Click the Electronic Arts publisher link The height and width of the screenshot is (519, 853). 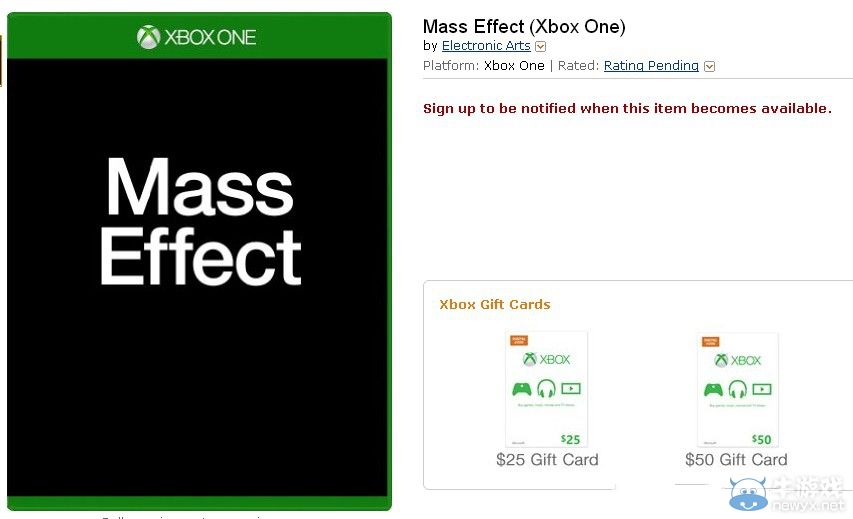click(x=486, y=46)
